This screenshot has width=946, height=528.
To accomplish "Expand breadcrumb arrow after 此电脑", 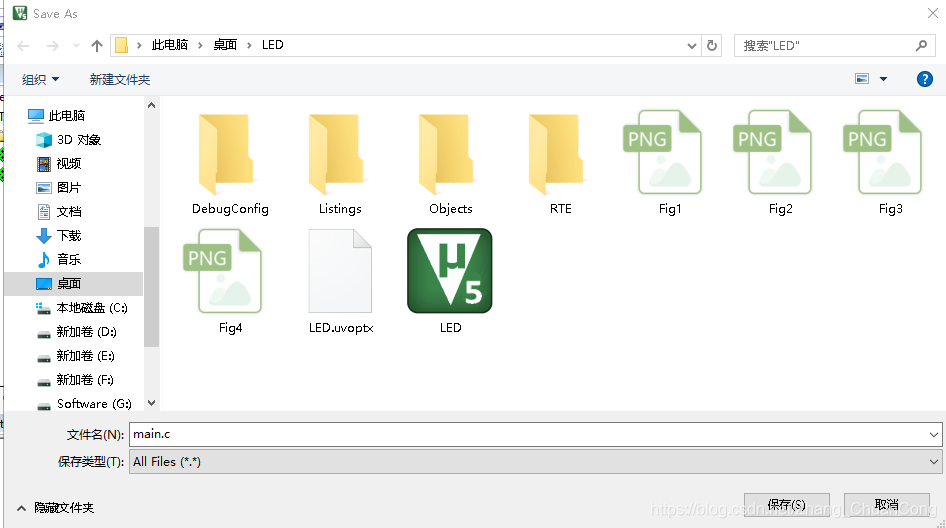I will pyautogui.click(x=200, y=45).
